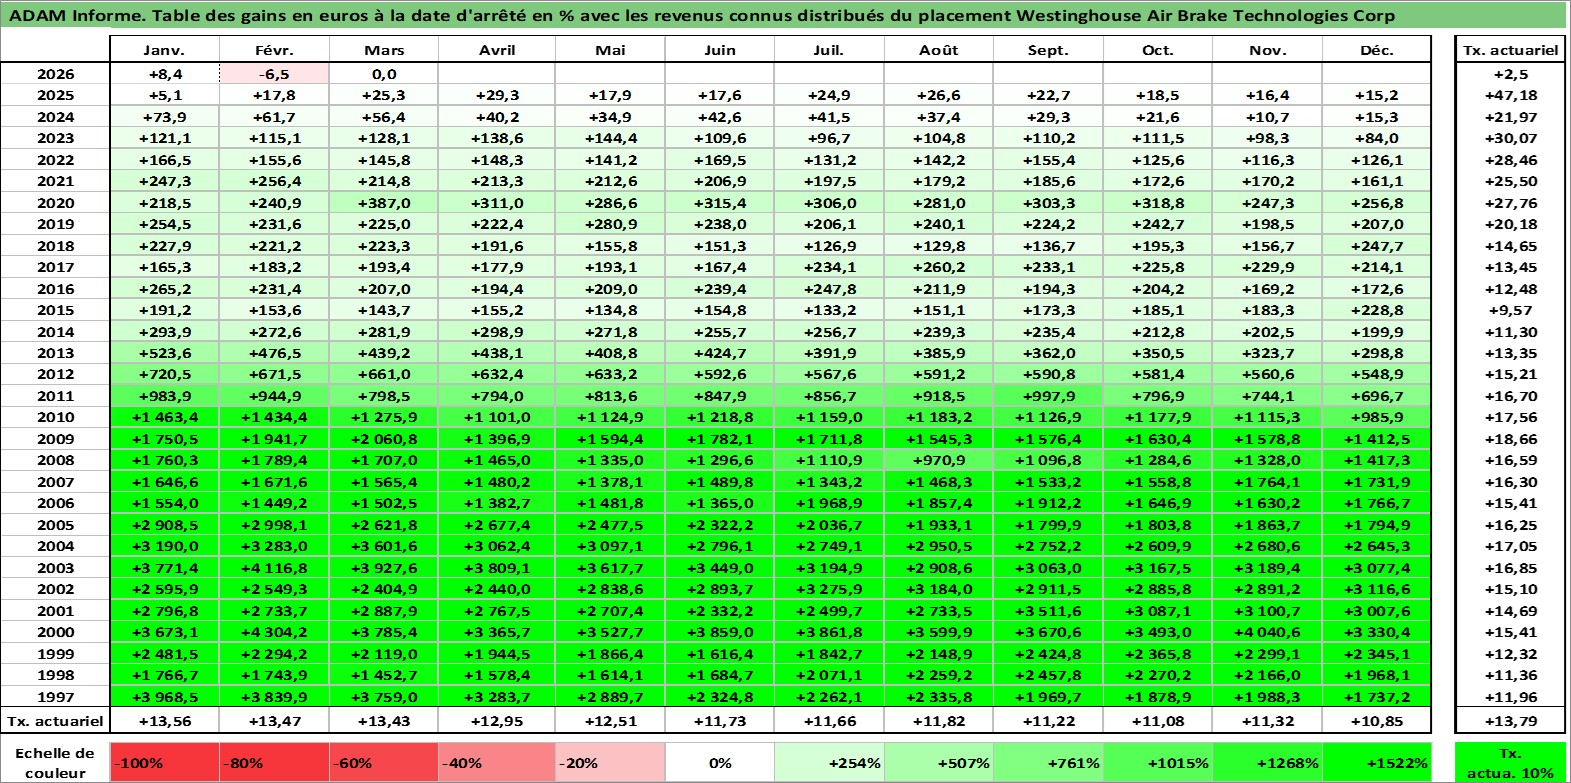Click the +73,9 cell in 2024
The height and width of the screenshot is (783, 1571).
point(164,117)
